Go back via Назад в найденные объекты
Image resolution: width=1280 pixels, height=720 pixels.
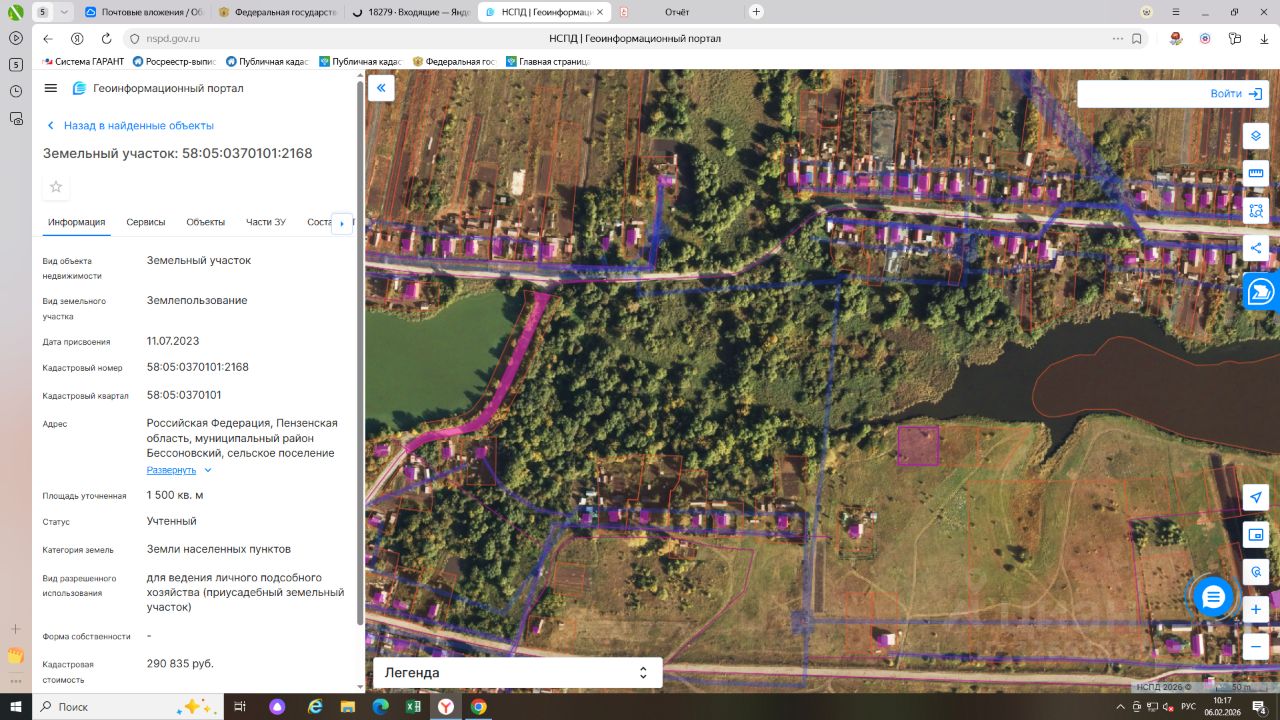[130, 126]
